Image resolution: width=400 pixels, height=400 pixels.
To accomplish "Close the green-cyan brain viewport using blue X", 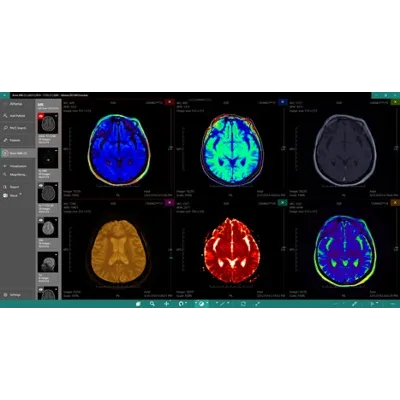I will pos(283,102).
